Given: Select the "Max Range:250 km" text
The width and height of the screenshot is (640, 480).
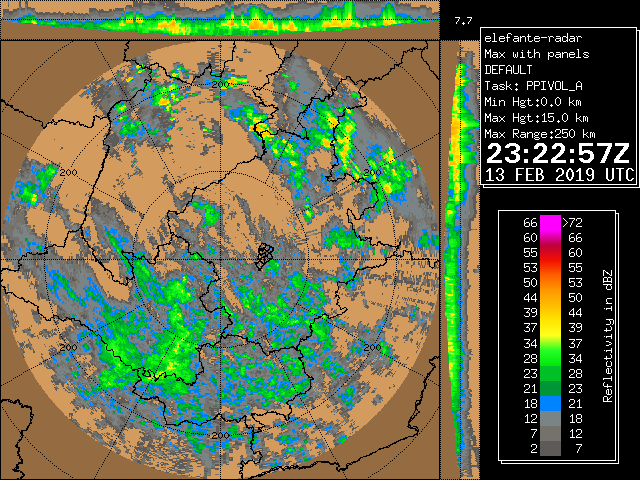Looking at the screenshot, I should click(x=539, y=134).
